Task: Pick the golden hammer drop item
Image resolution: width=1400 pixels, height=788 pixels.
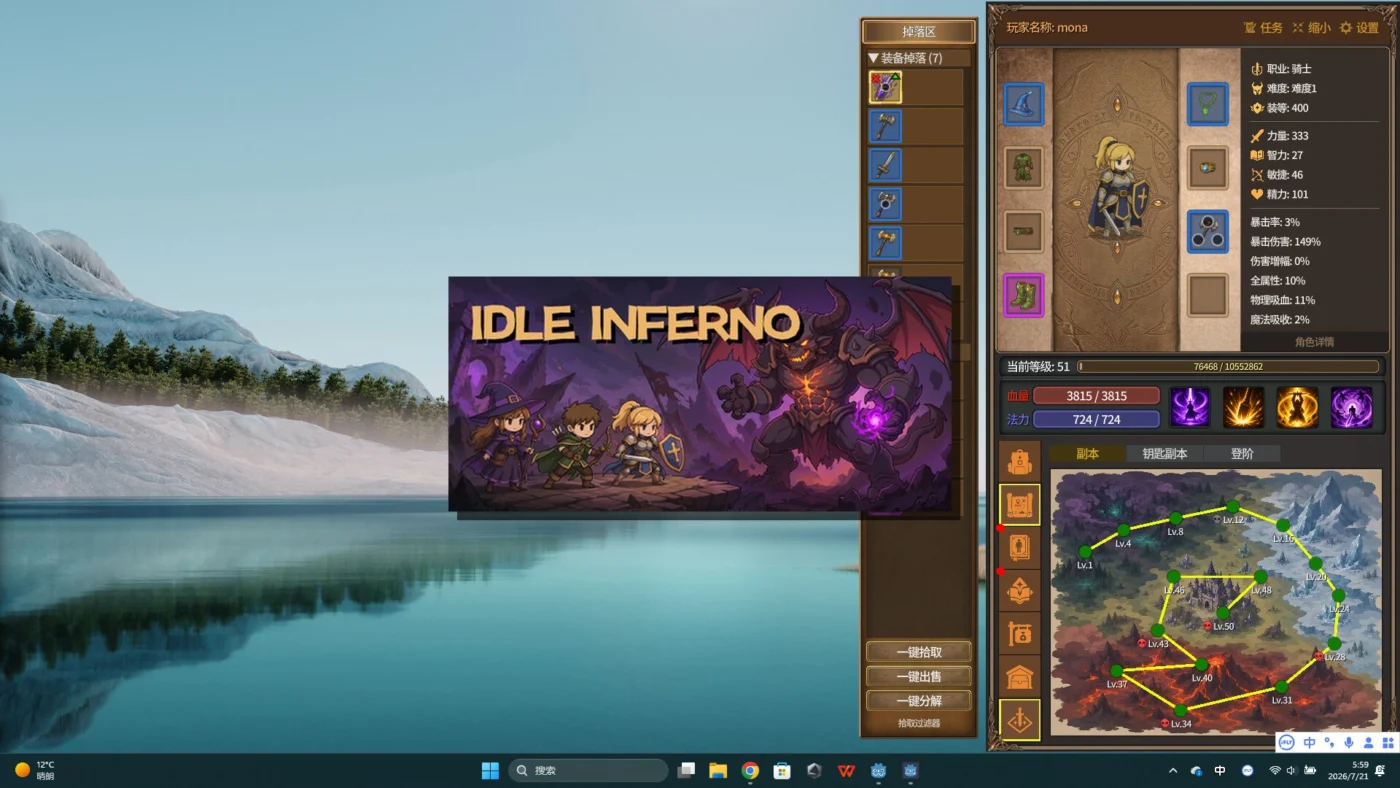Action: pyautogui.click(x=885, y=243)
